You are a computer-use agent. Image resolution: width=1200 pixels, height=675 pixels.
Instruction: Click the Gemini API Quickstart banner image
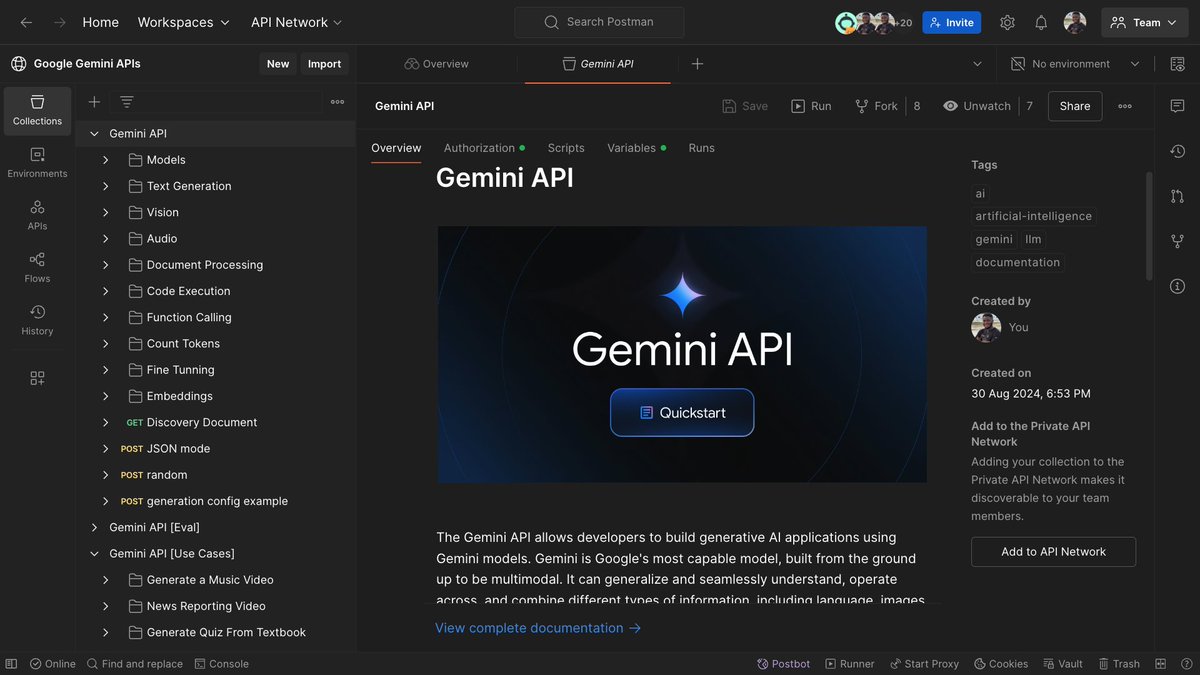(682, 354)
